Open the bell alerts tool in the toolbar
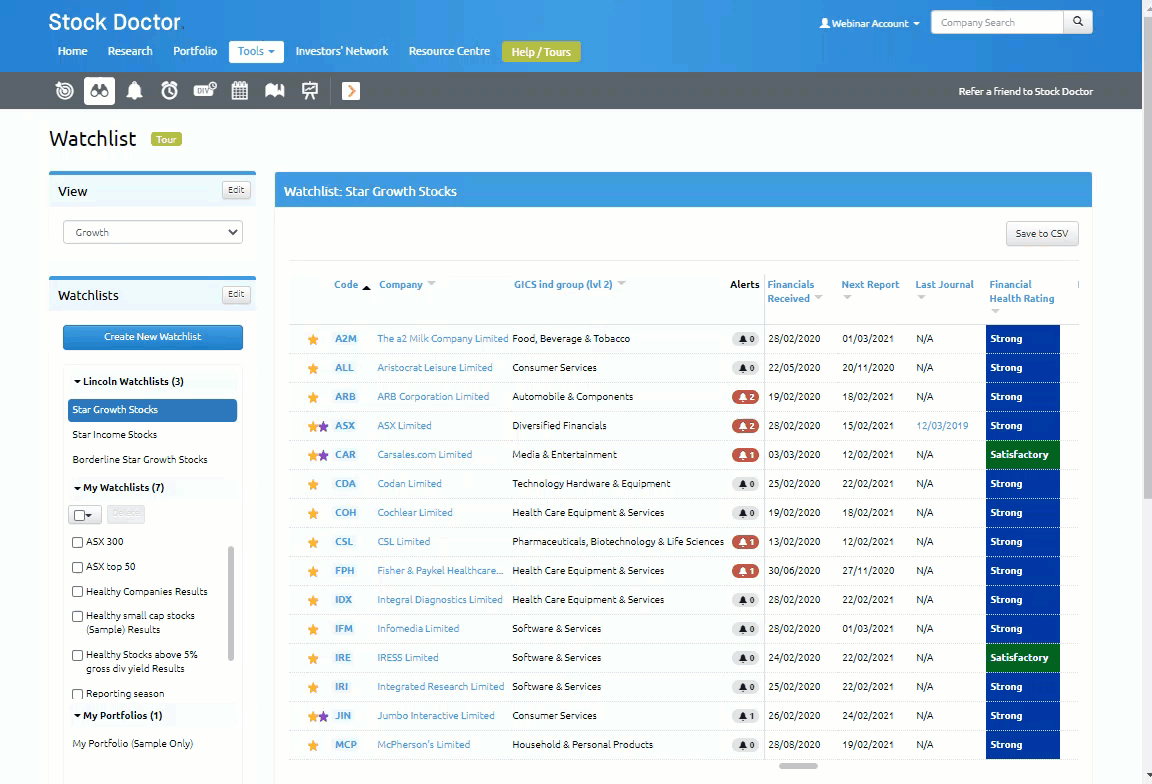 coord(134,90)
